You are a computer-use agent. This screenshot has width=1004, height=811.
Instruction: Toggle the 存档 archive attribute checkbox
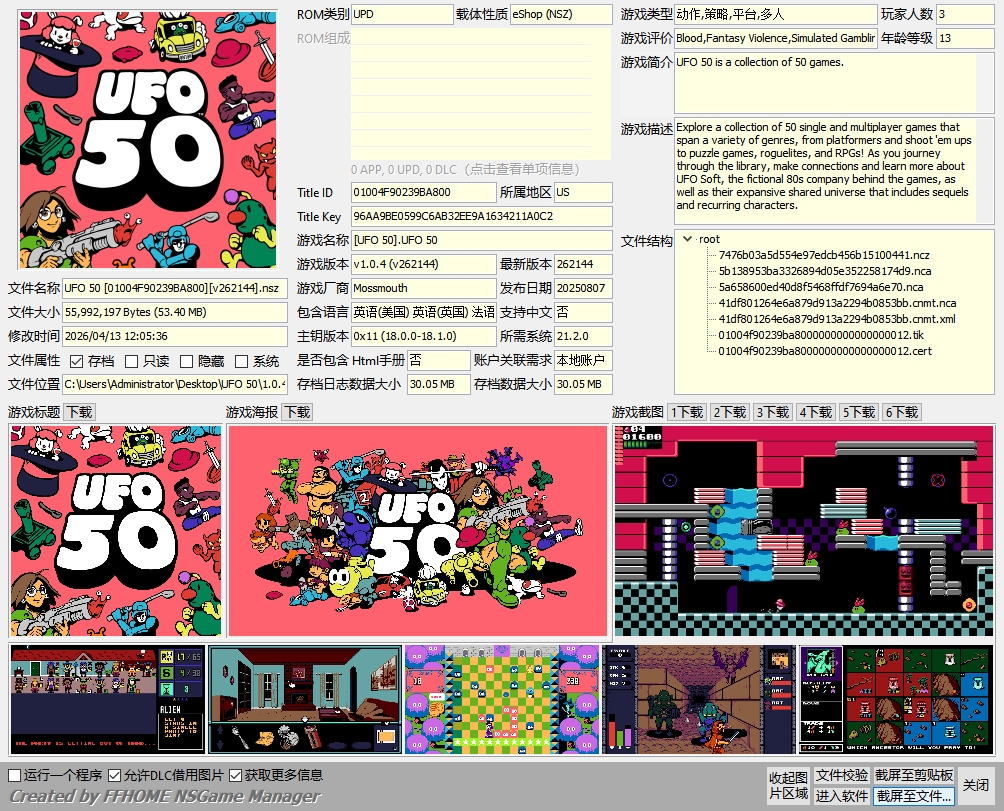coord(77,361)
